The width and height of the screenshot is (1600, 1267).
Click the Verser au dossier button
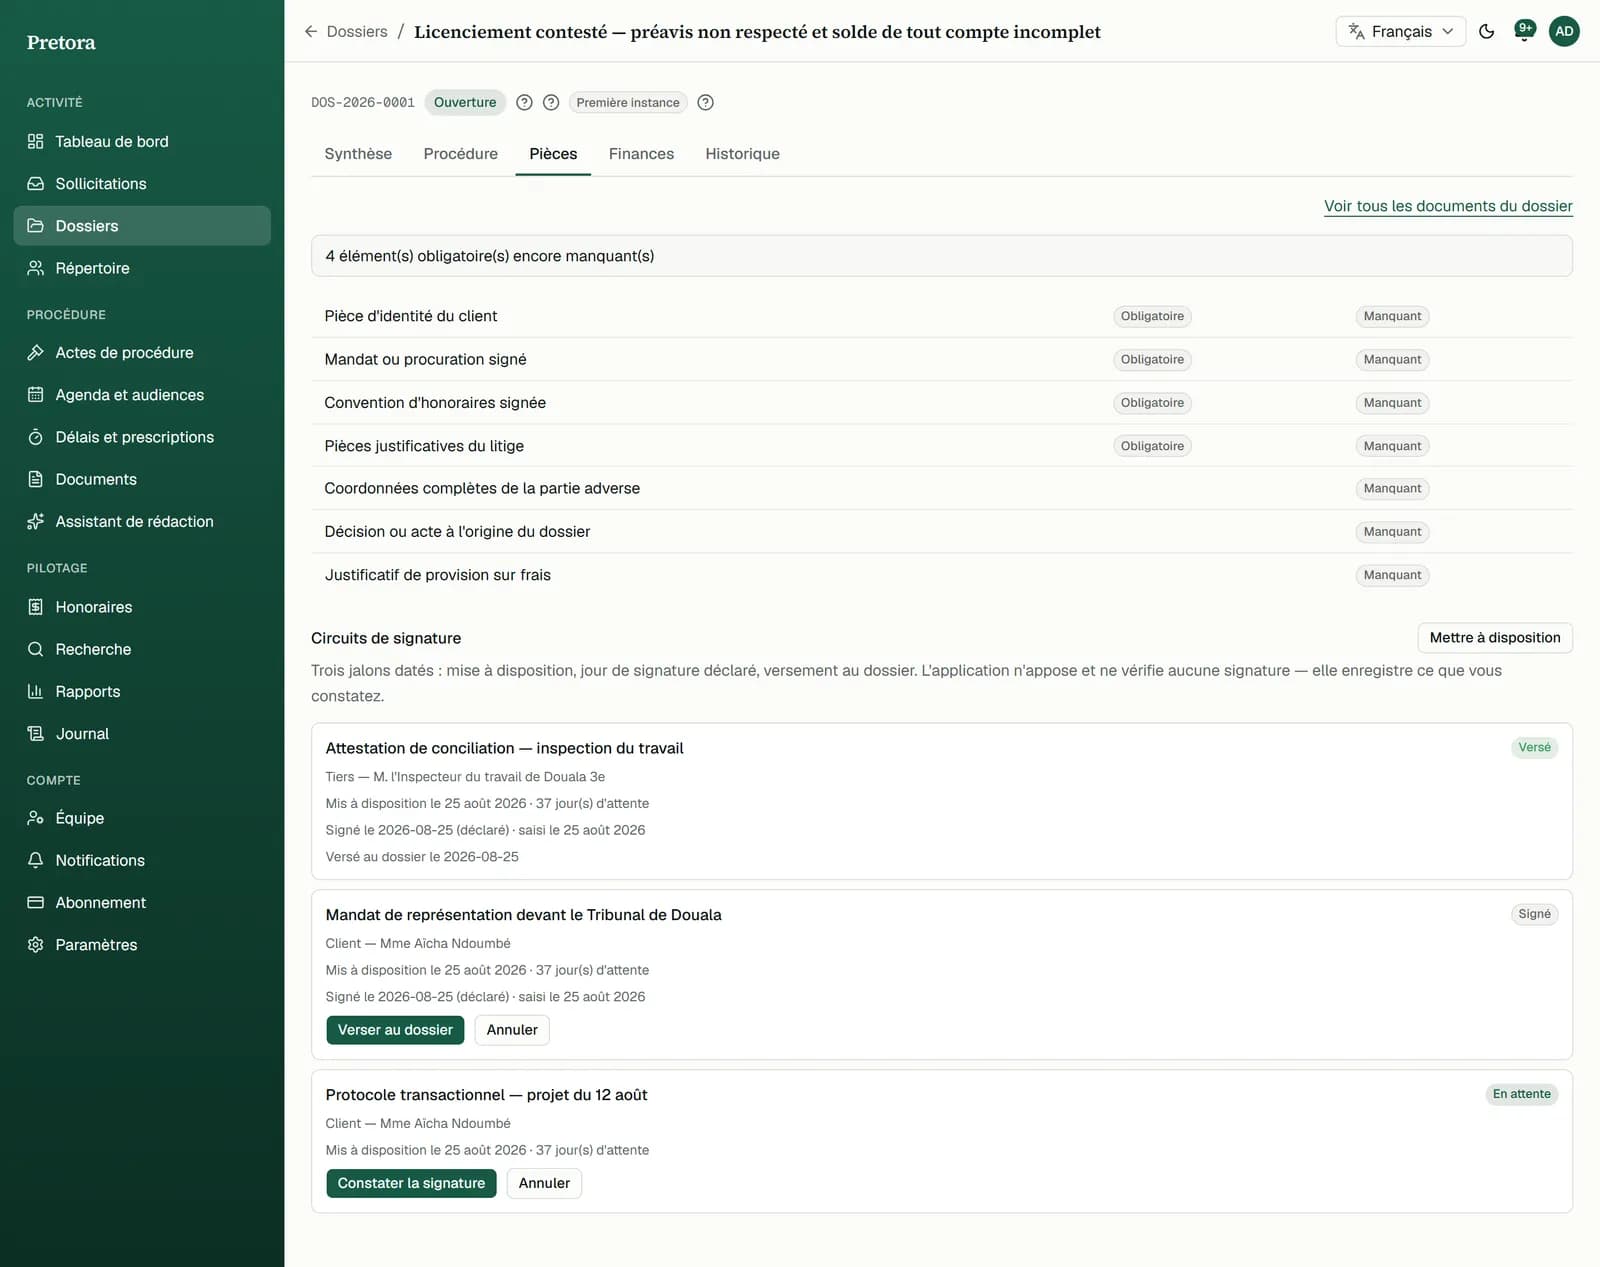[x=395, y=1030]
